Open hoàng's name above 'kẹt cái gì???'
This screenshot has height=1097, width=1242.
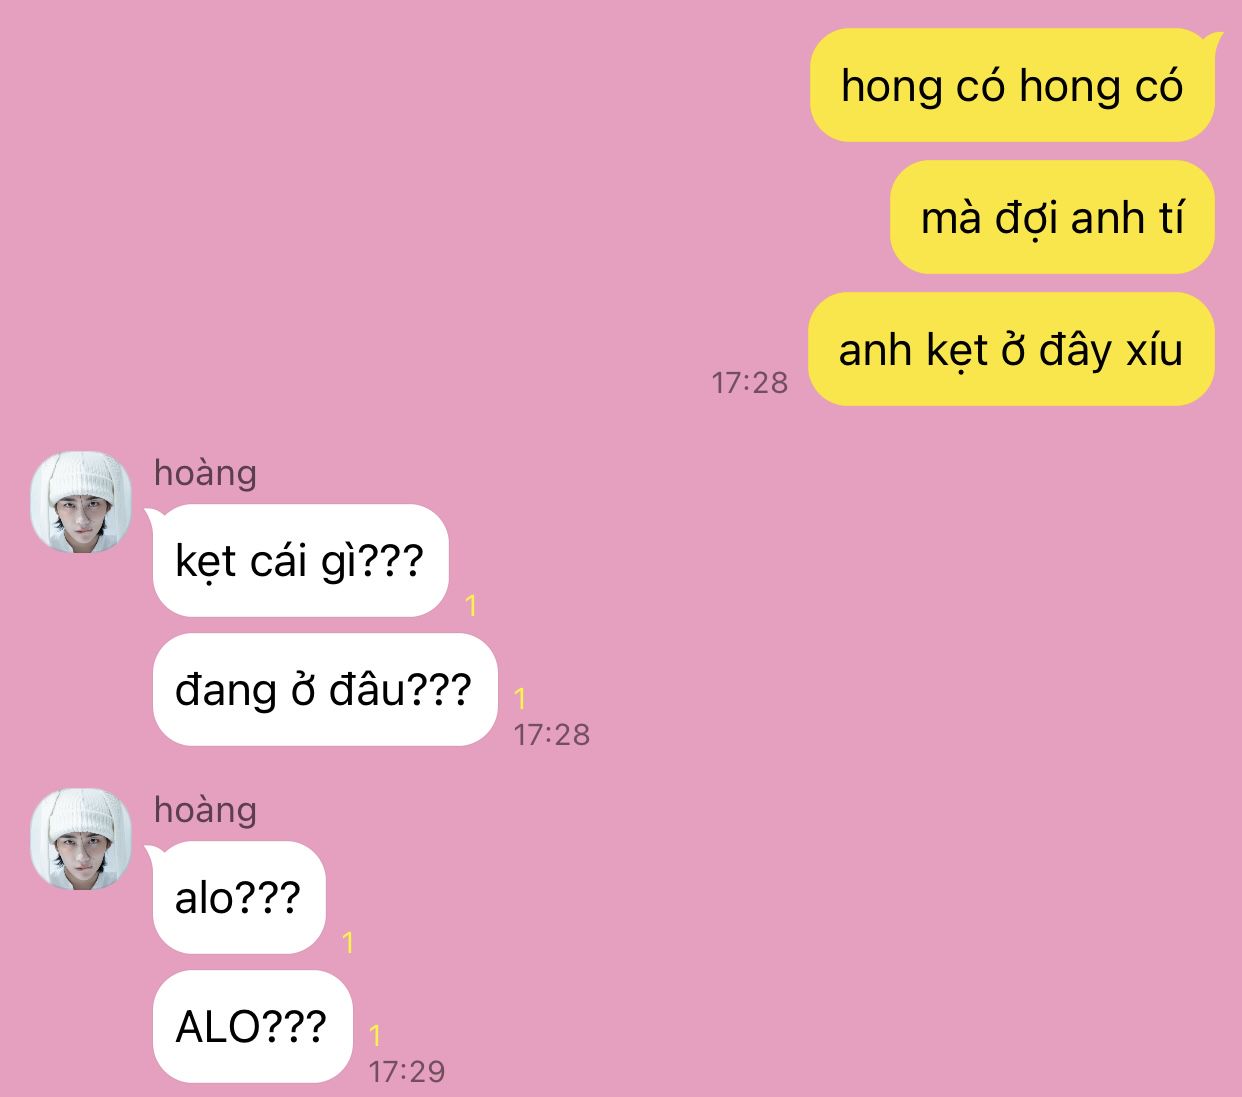[x=205, y=472]
